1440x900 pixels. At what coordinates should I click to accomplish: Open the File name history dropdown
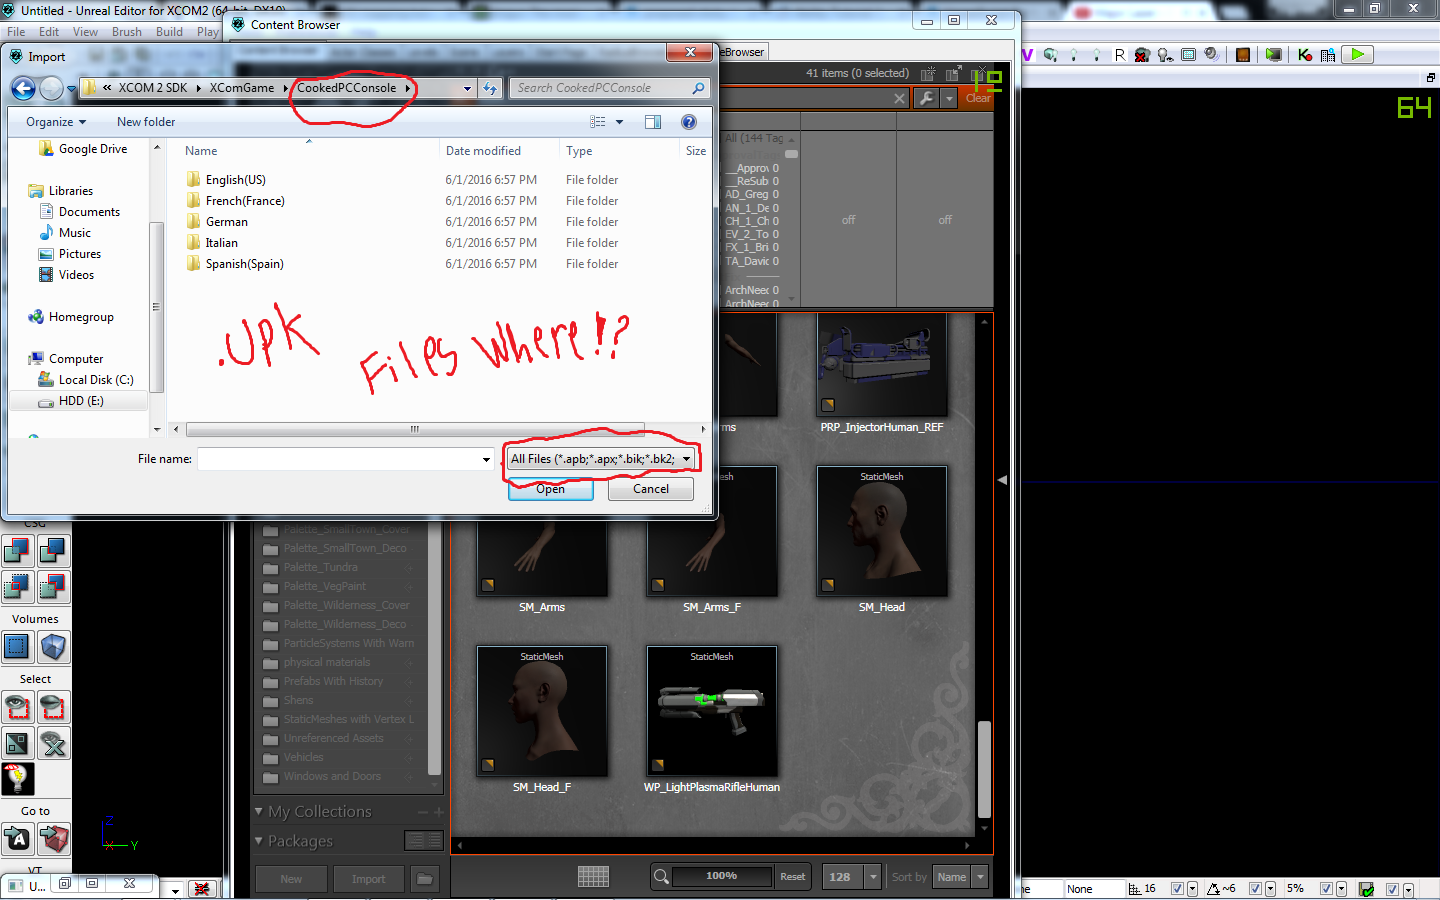pyautogui.click(x=486, y=459)
